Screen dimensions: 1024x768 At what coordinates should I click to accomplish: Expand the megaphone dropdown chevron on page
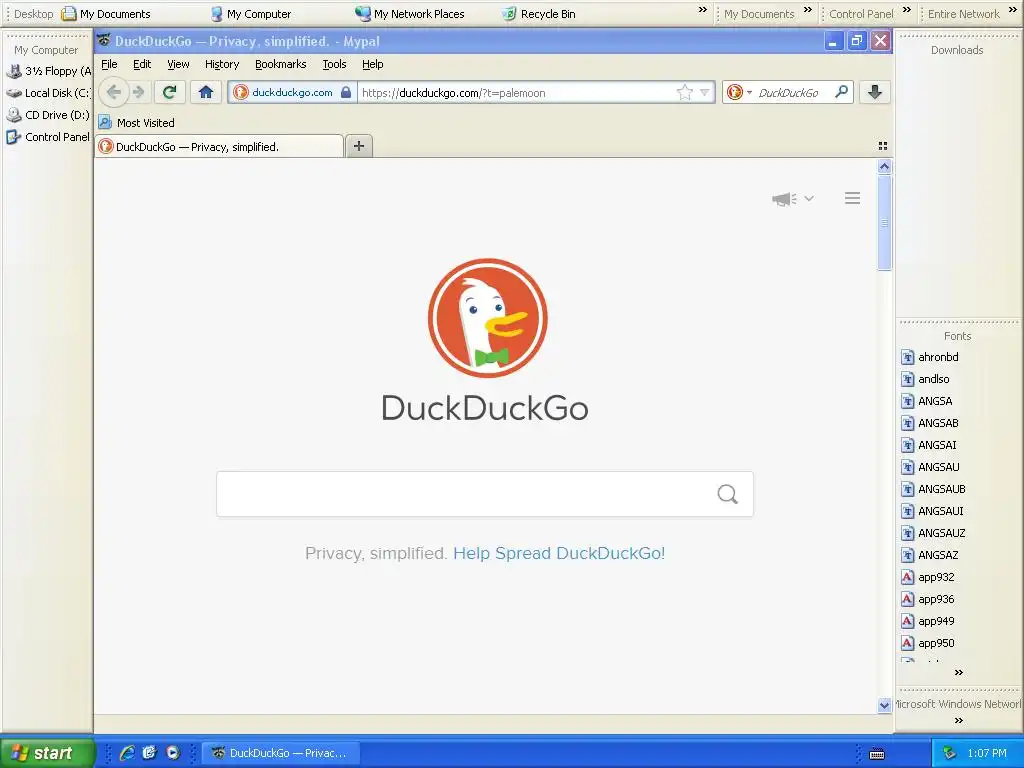(x=808, y=199)
